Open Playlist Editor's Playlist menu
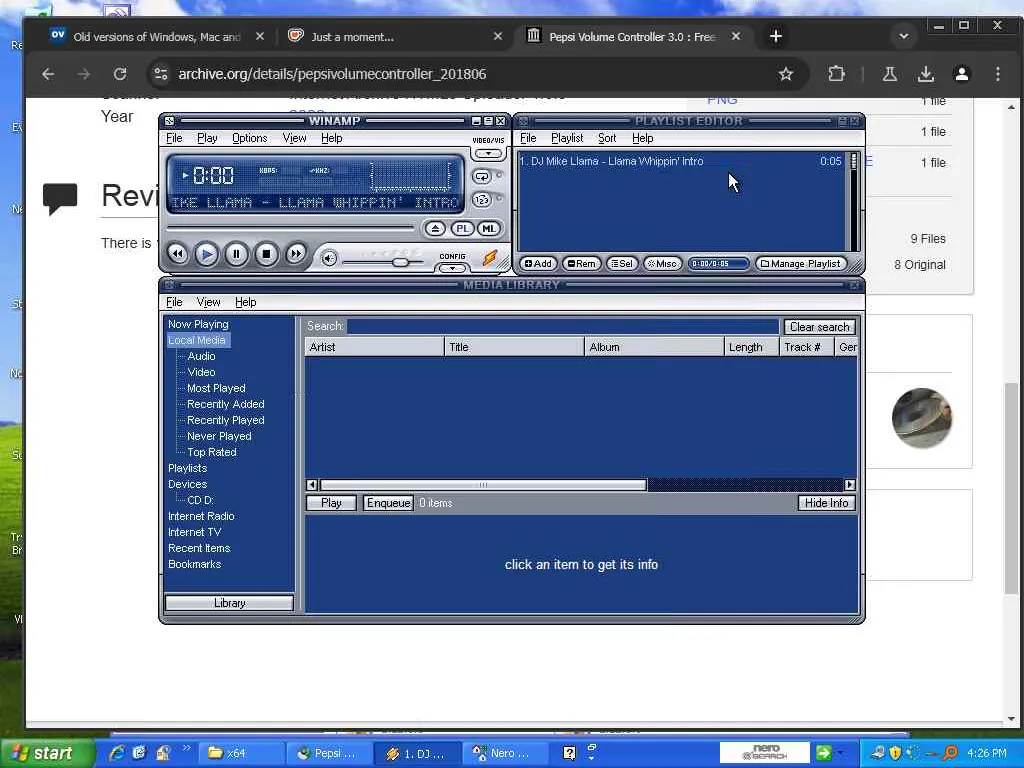The image size is (1024, 768). 567,138
